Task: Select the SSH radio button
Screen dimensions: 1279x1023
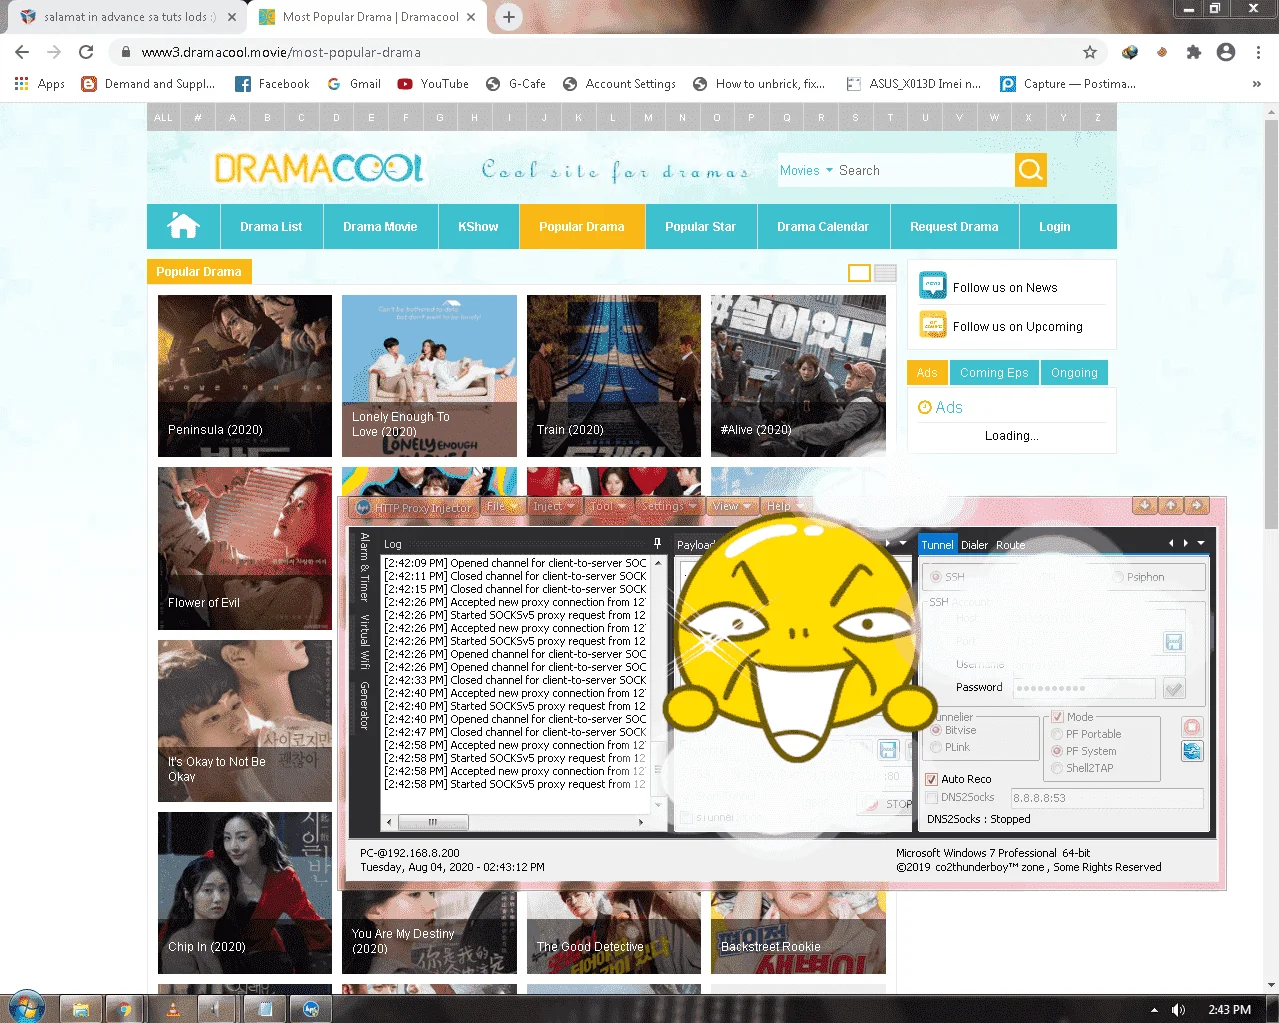Action: coord(936,577)
